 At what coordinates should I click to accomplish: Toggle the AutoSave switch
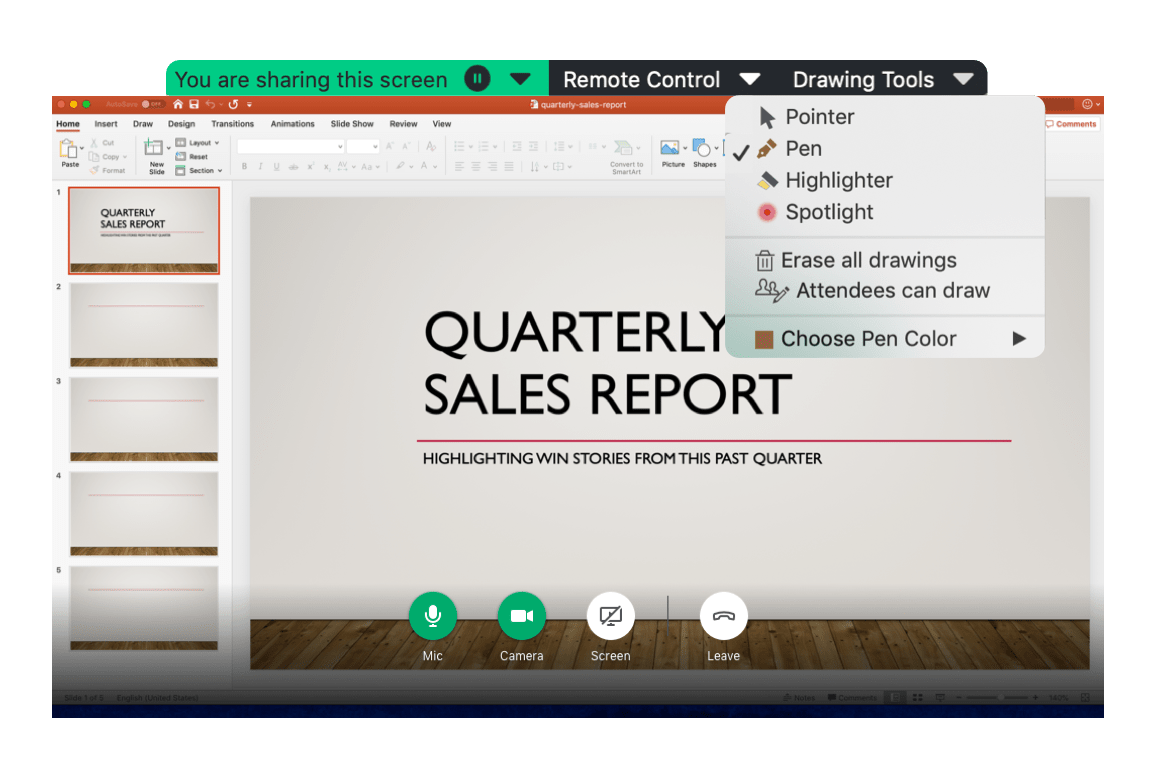point(152,104)
